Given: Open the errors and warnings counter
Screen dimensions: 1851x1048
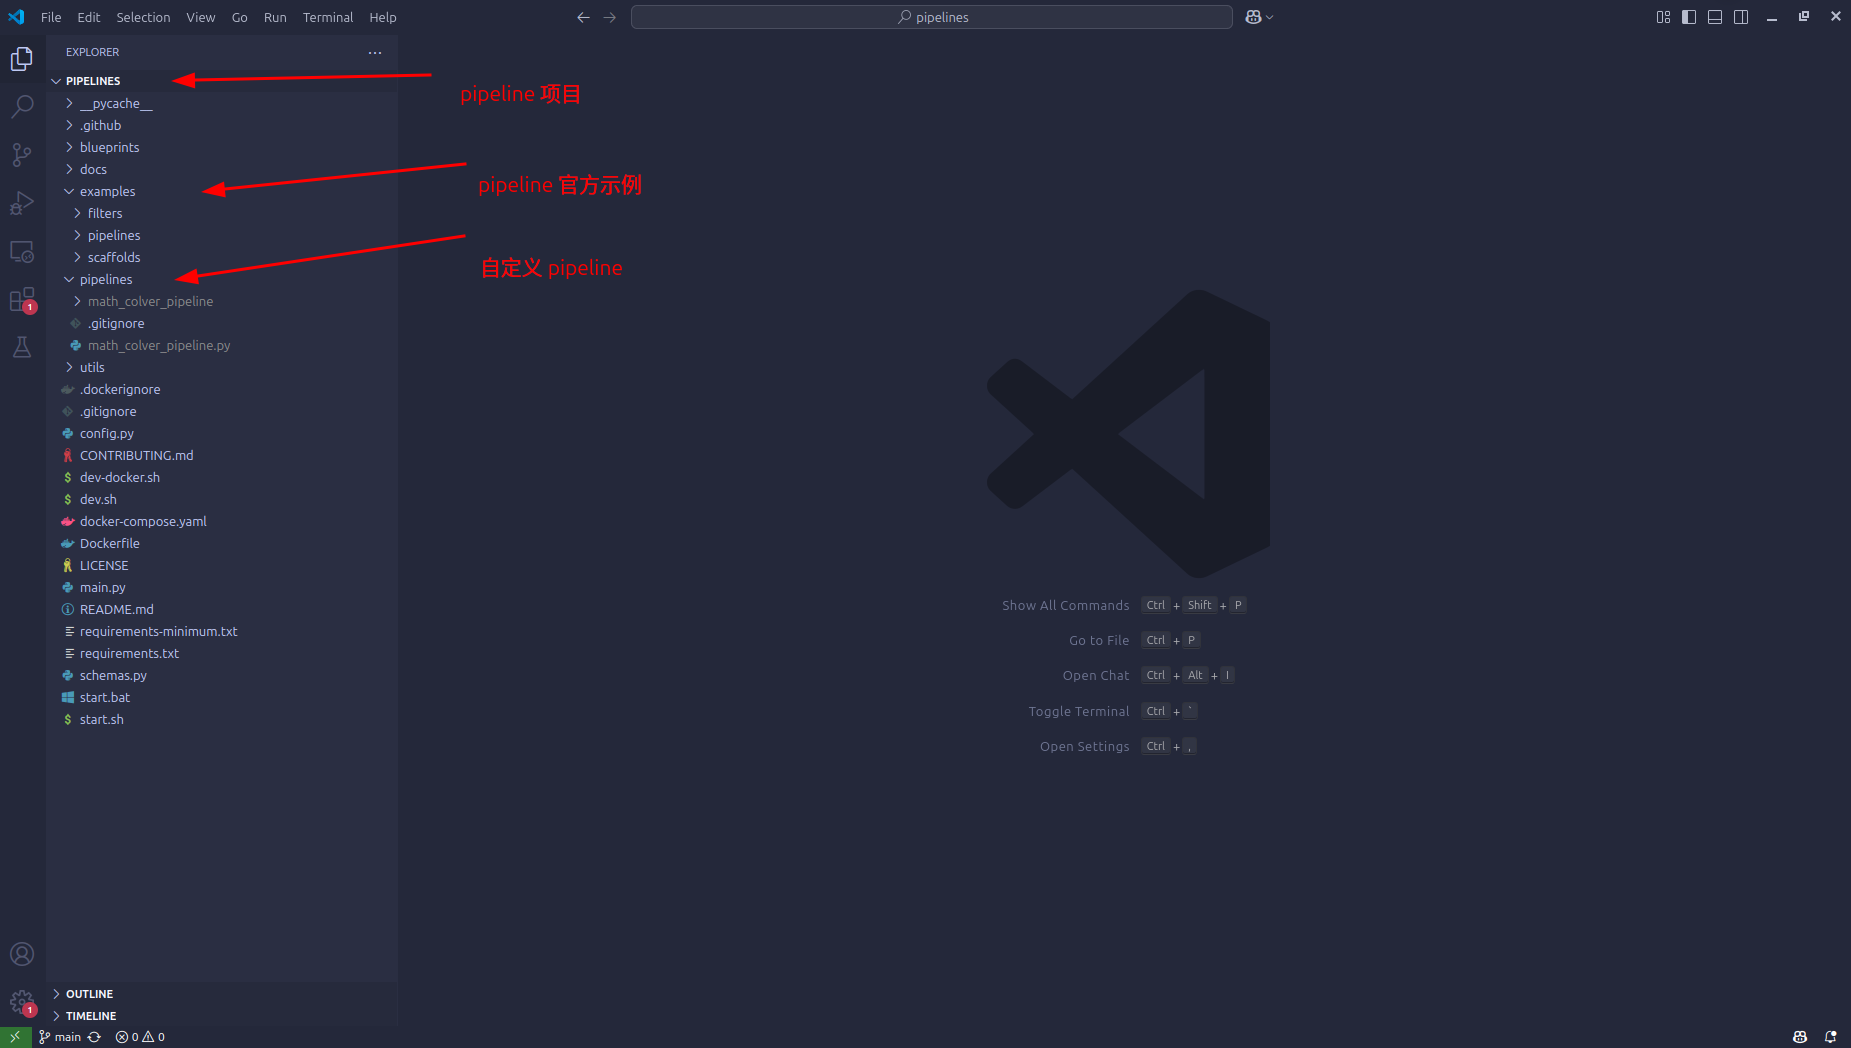Looking at the screenshot, I should pos(140,1037).
